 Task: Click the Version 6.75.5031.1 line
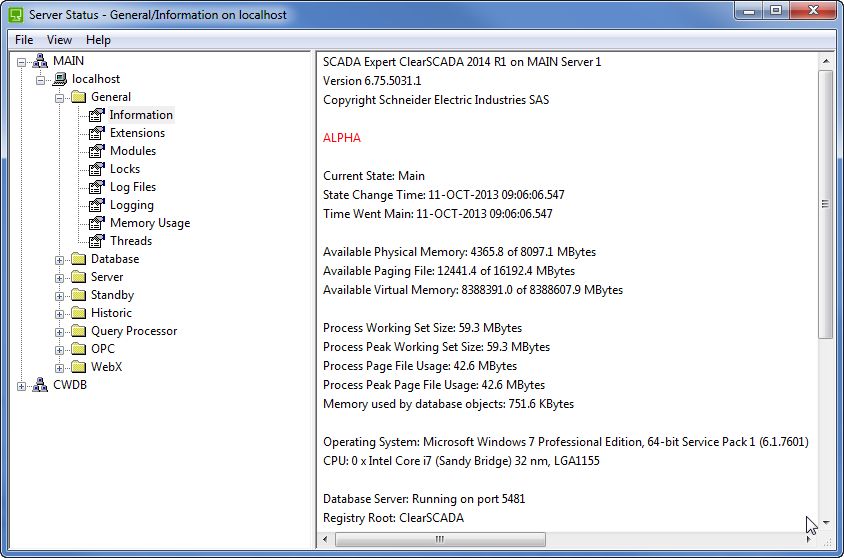[x=372, y=81]
